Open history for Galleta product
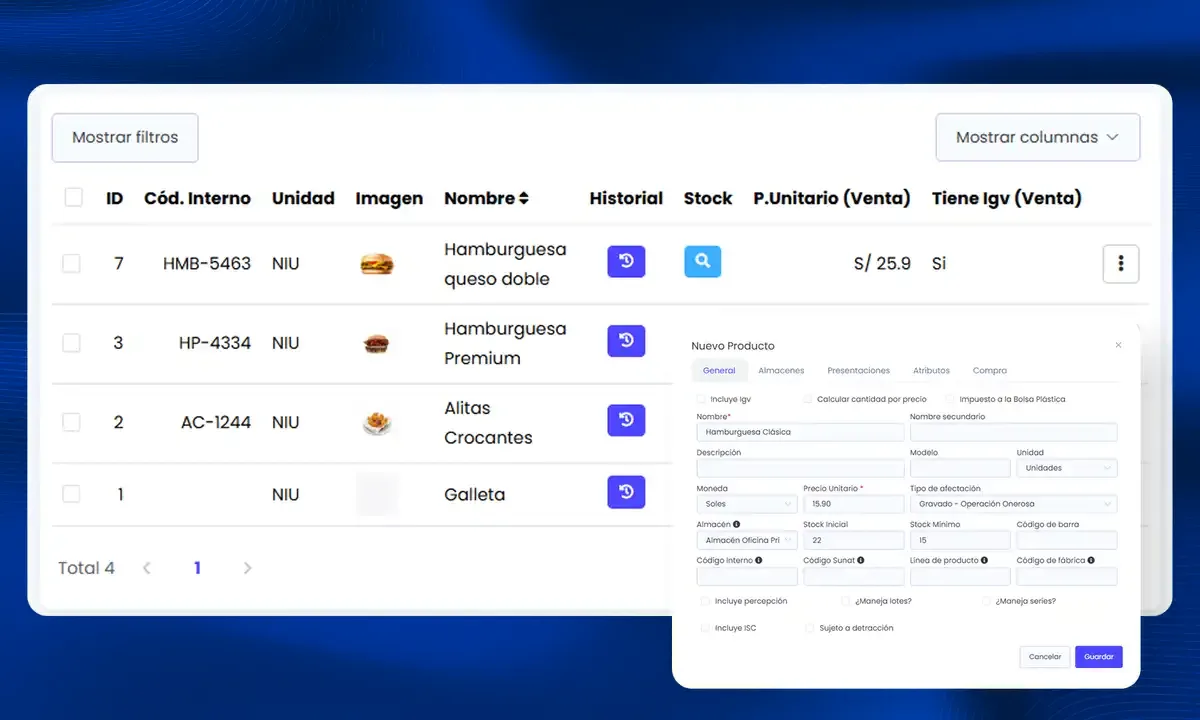Screen dimensions: 1200x720 coord(626,492)
